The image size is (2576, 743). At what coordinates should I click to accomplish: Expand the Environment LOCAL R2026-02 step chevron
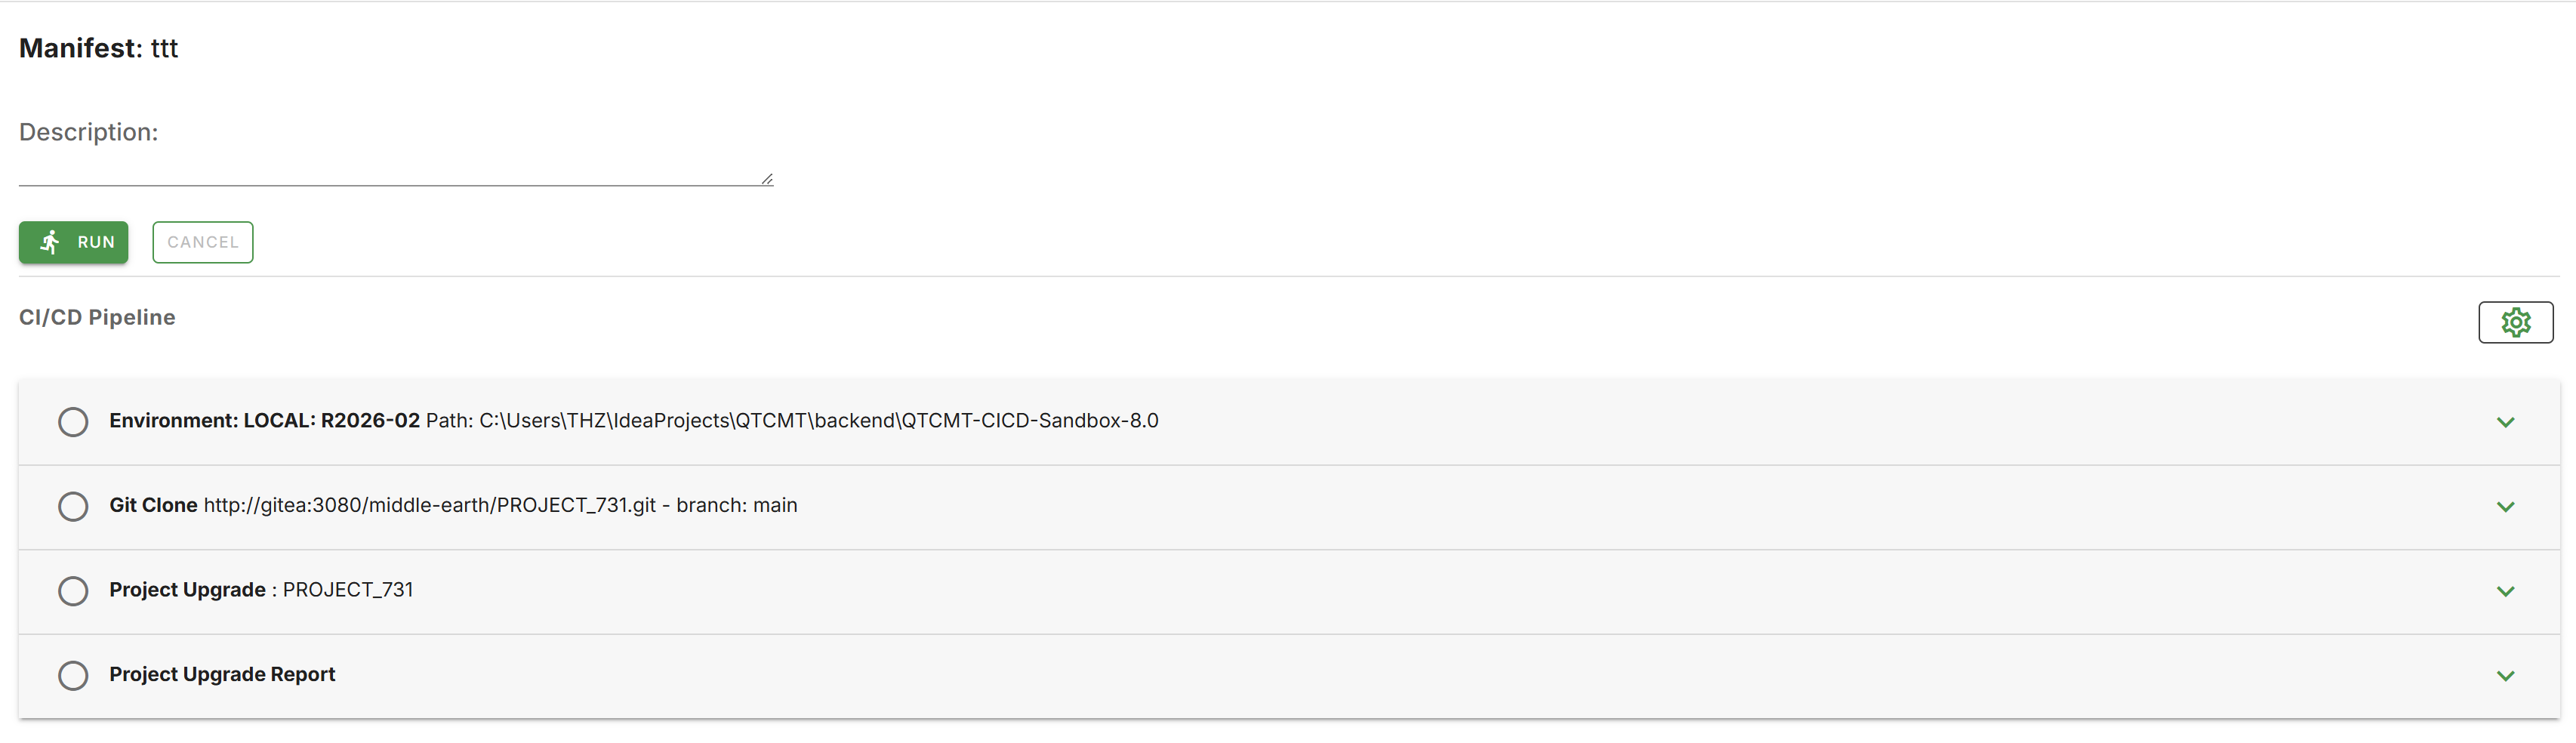2505,422
